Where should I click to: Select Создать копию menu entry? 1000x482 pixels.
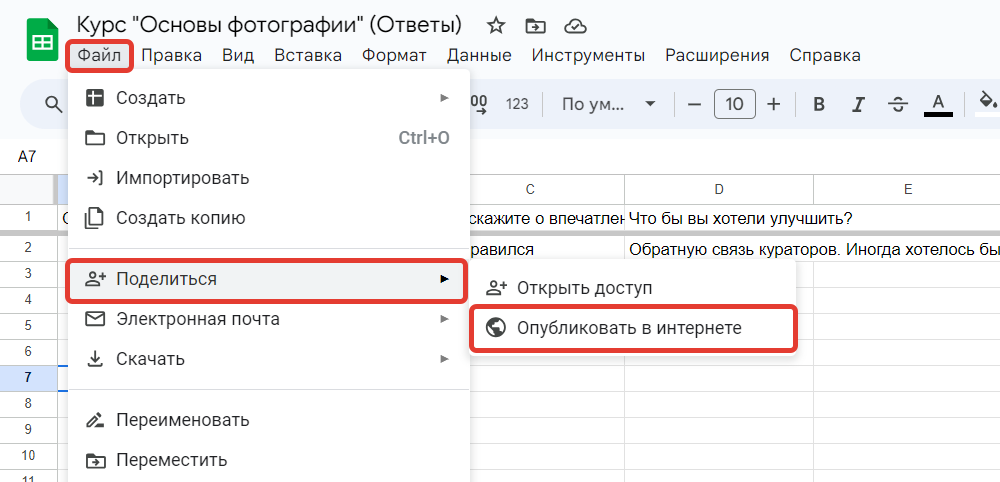[268, 218]
